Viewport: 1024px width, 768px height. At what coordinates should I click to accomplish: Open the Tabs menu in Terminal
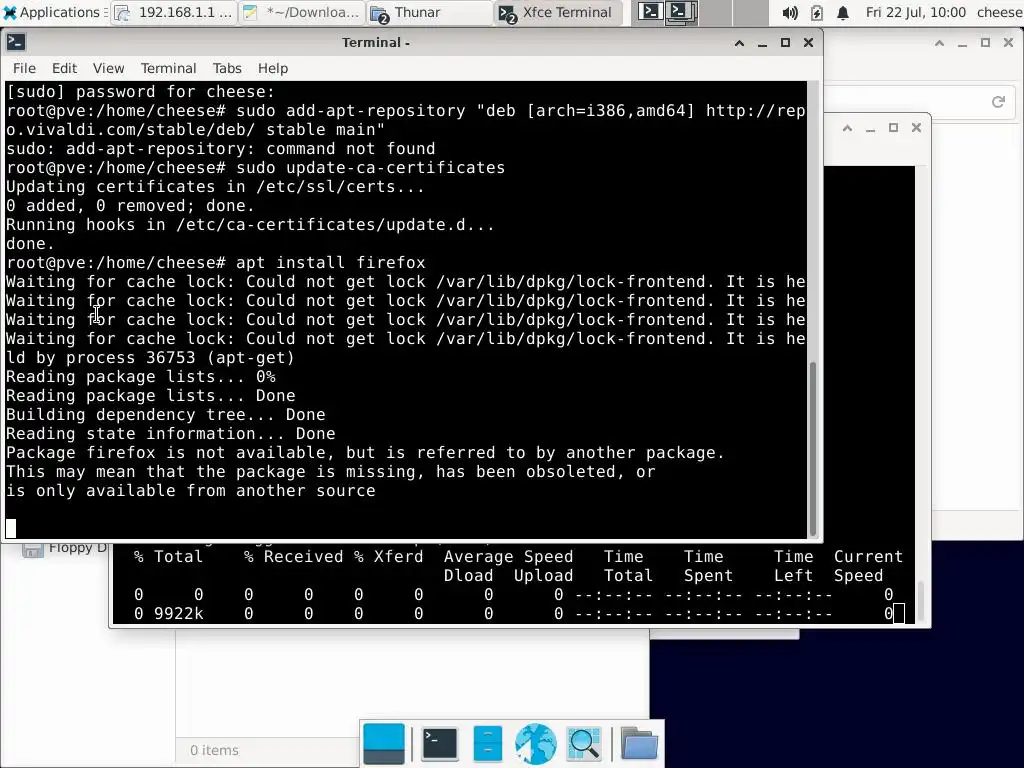[227, 69]
